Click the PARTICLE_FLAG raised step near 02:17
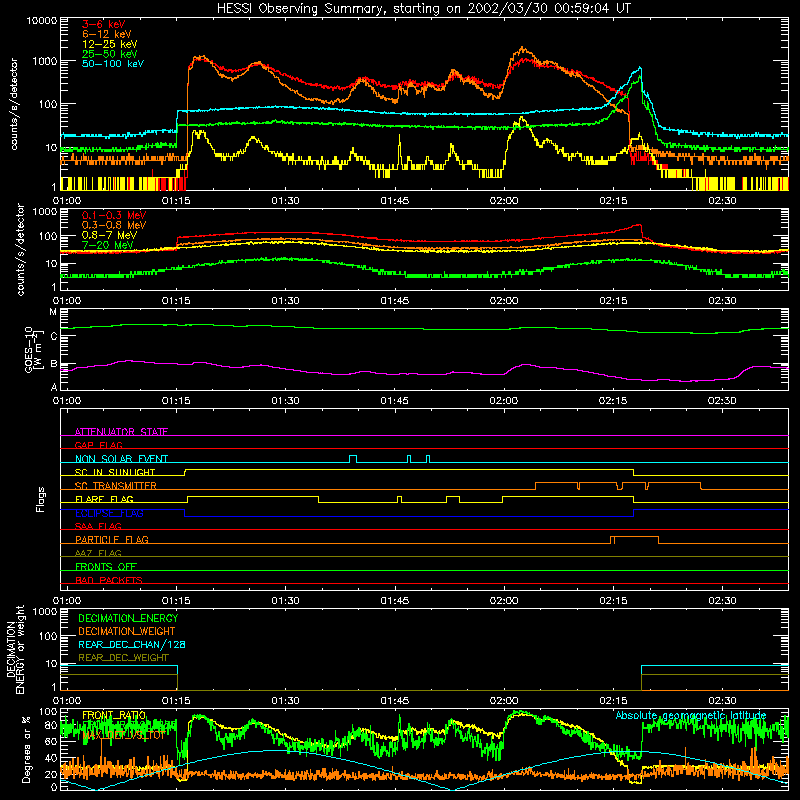The image size is (800, 800). click(x=634, y=540)
